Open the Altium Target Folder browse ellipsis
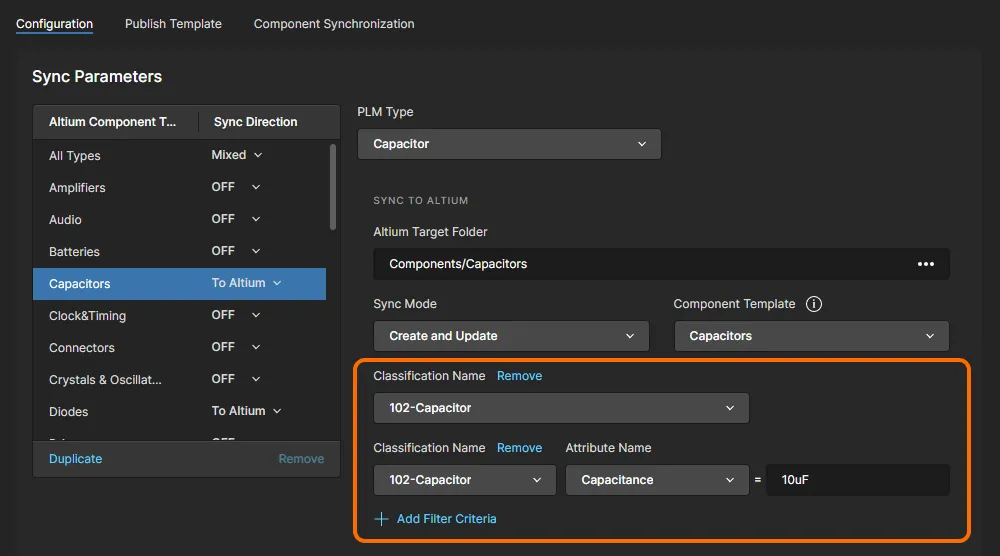The width and height of the screenshot is (1000, 556). coord(925,264)
